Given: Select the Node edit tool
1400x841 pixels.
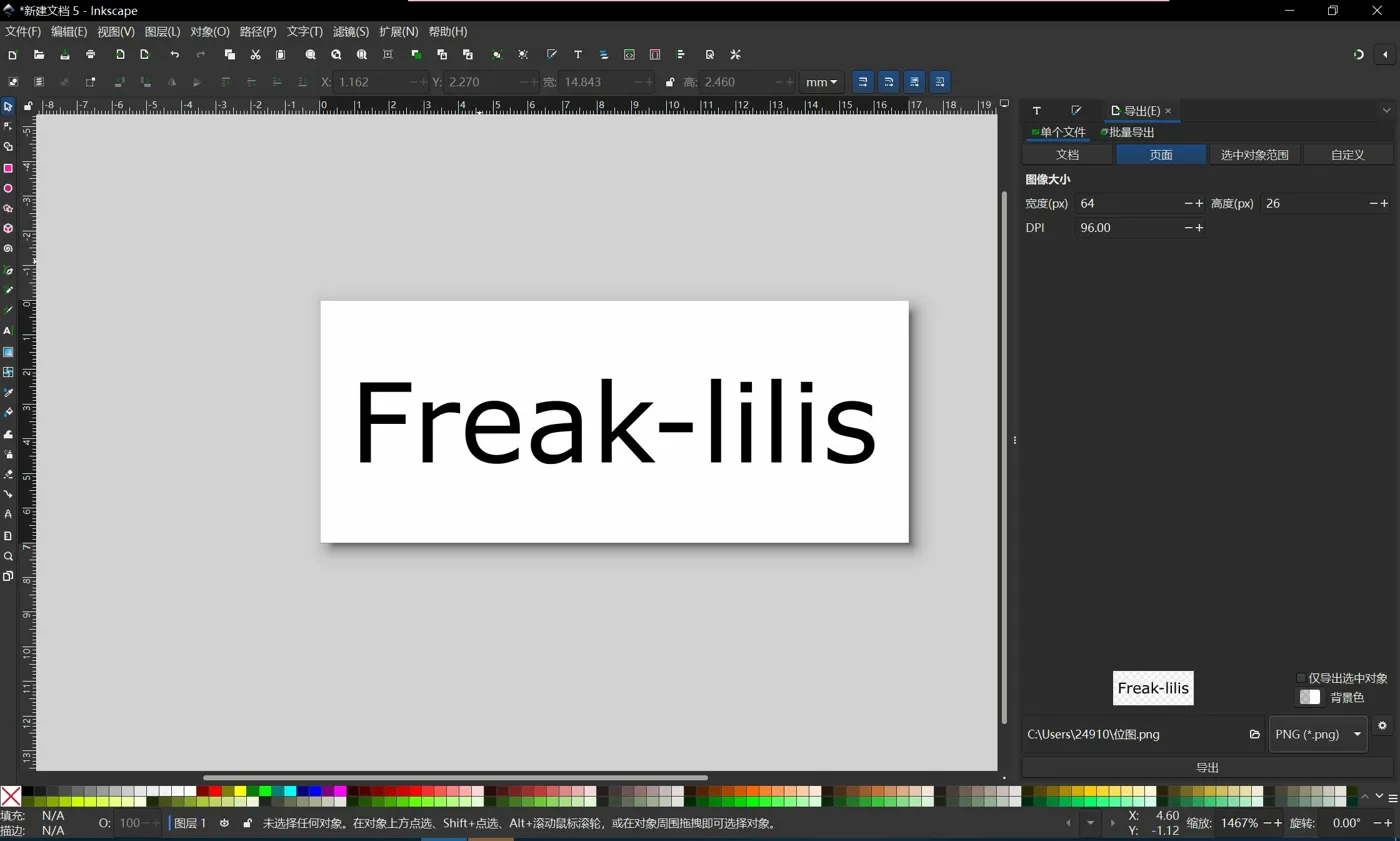Looking at the screenshot, I should 8,127.
